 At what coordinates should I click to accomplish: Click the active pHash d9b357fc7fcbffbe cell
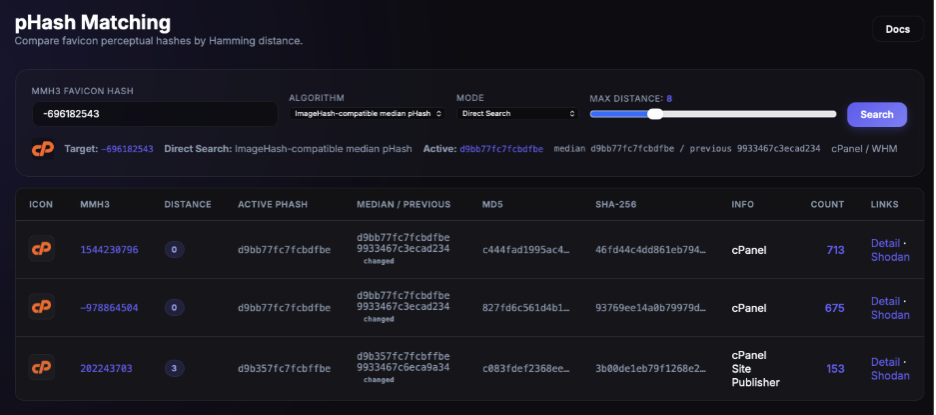pos(284,368)
